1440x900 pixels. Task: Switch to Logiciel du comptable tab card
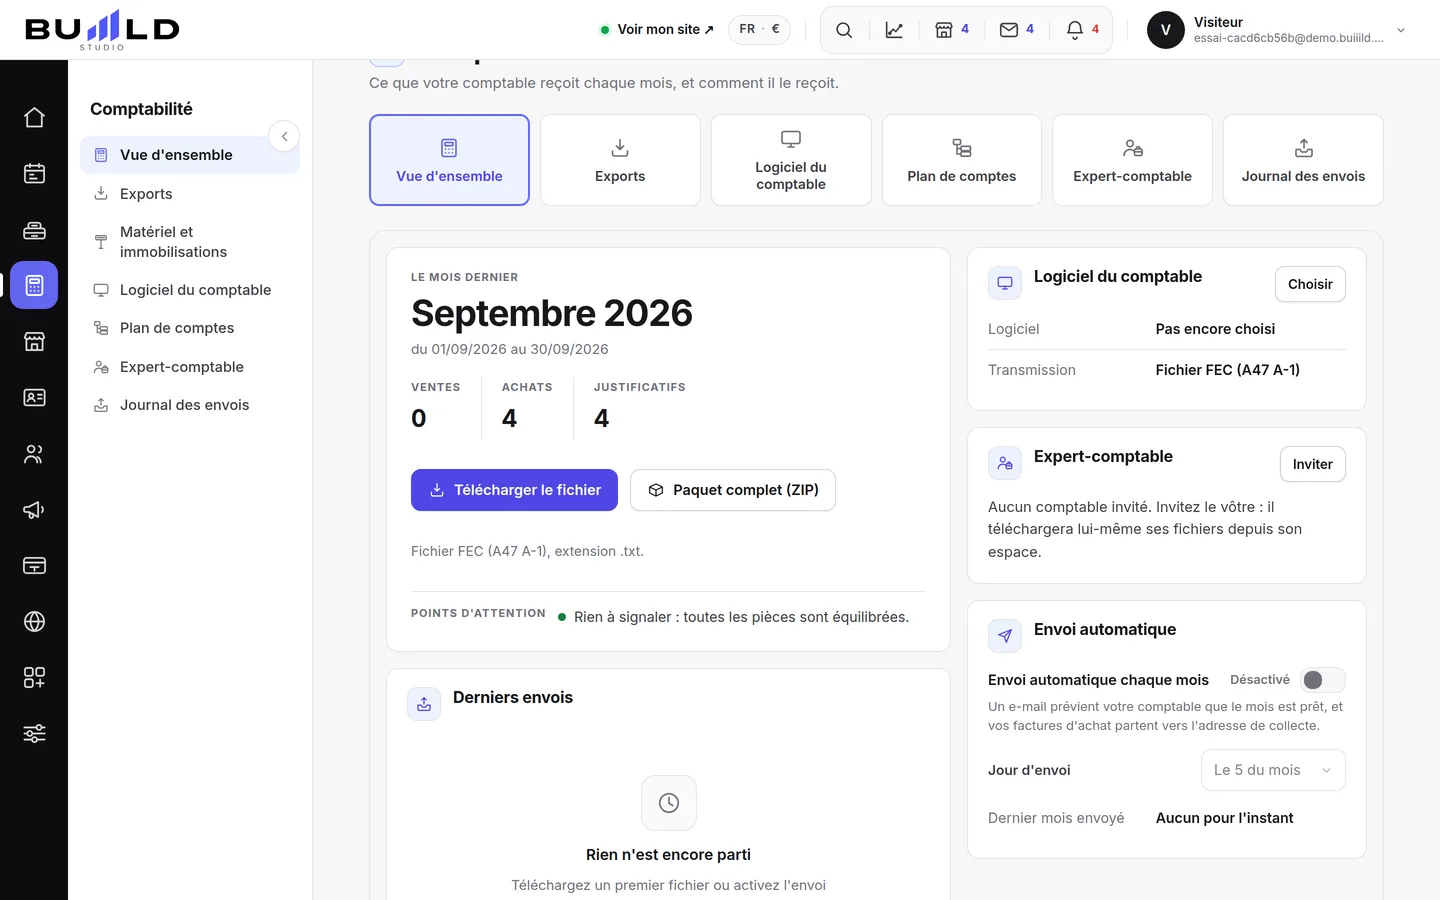pyautogui.click(x=791, y=160)
